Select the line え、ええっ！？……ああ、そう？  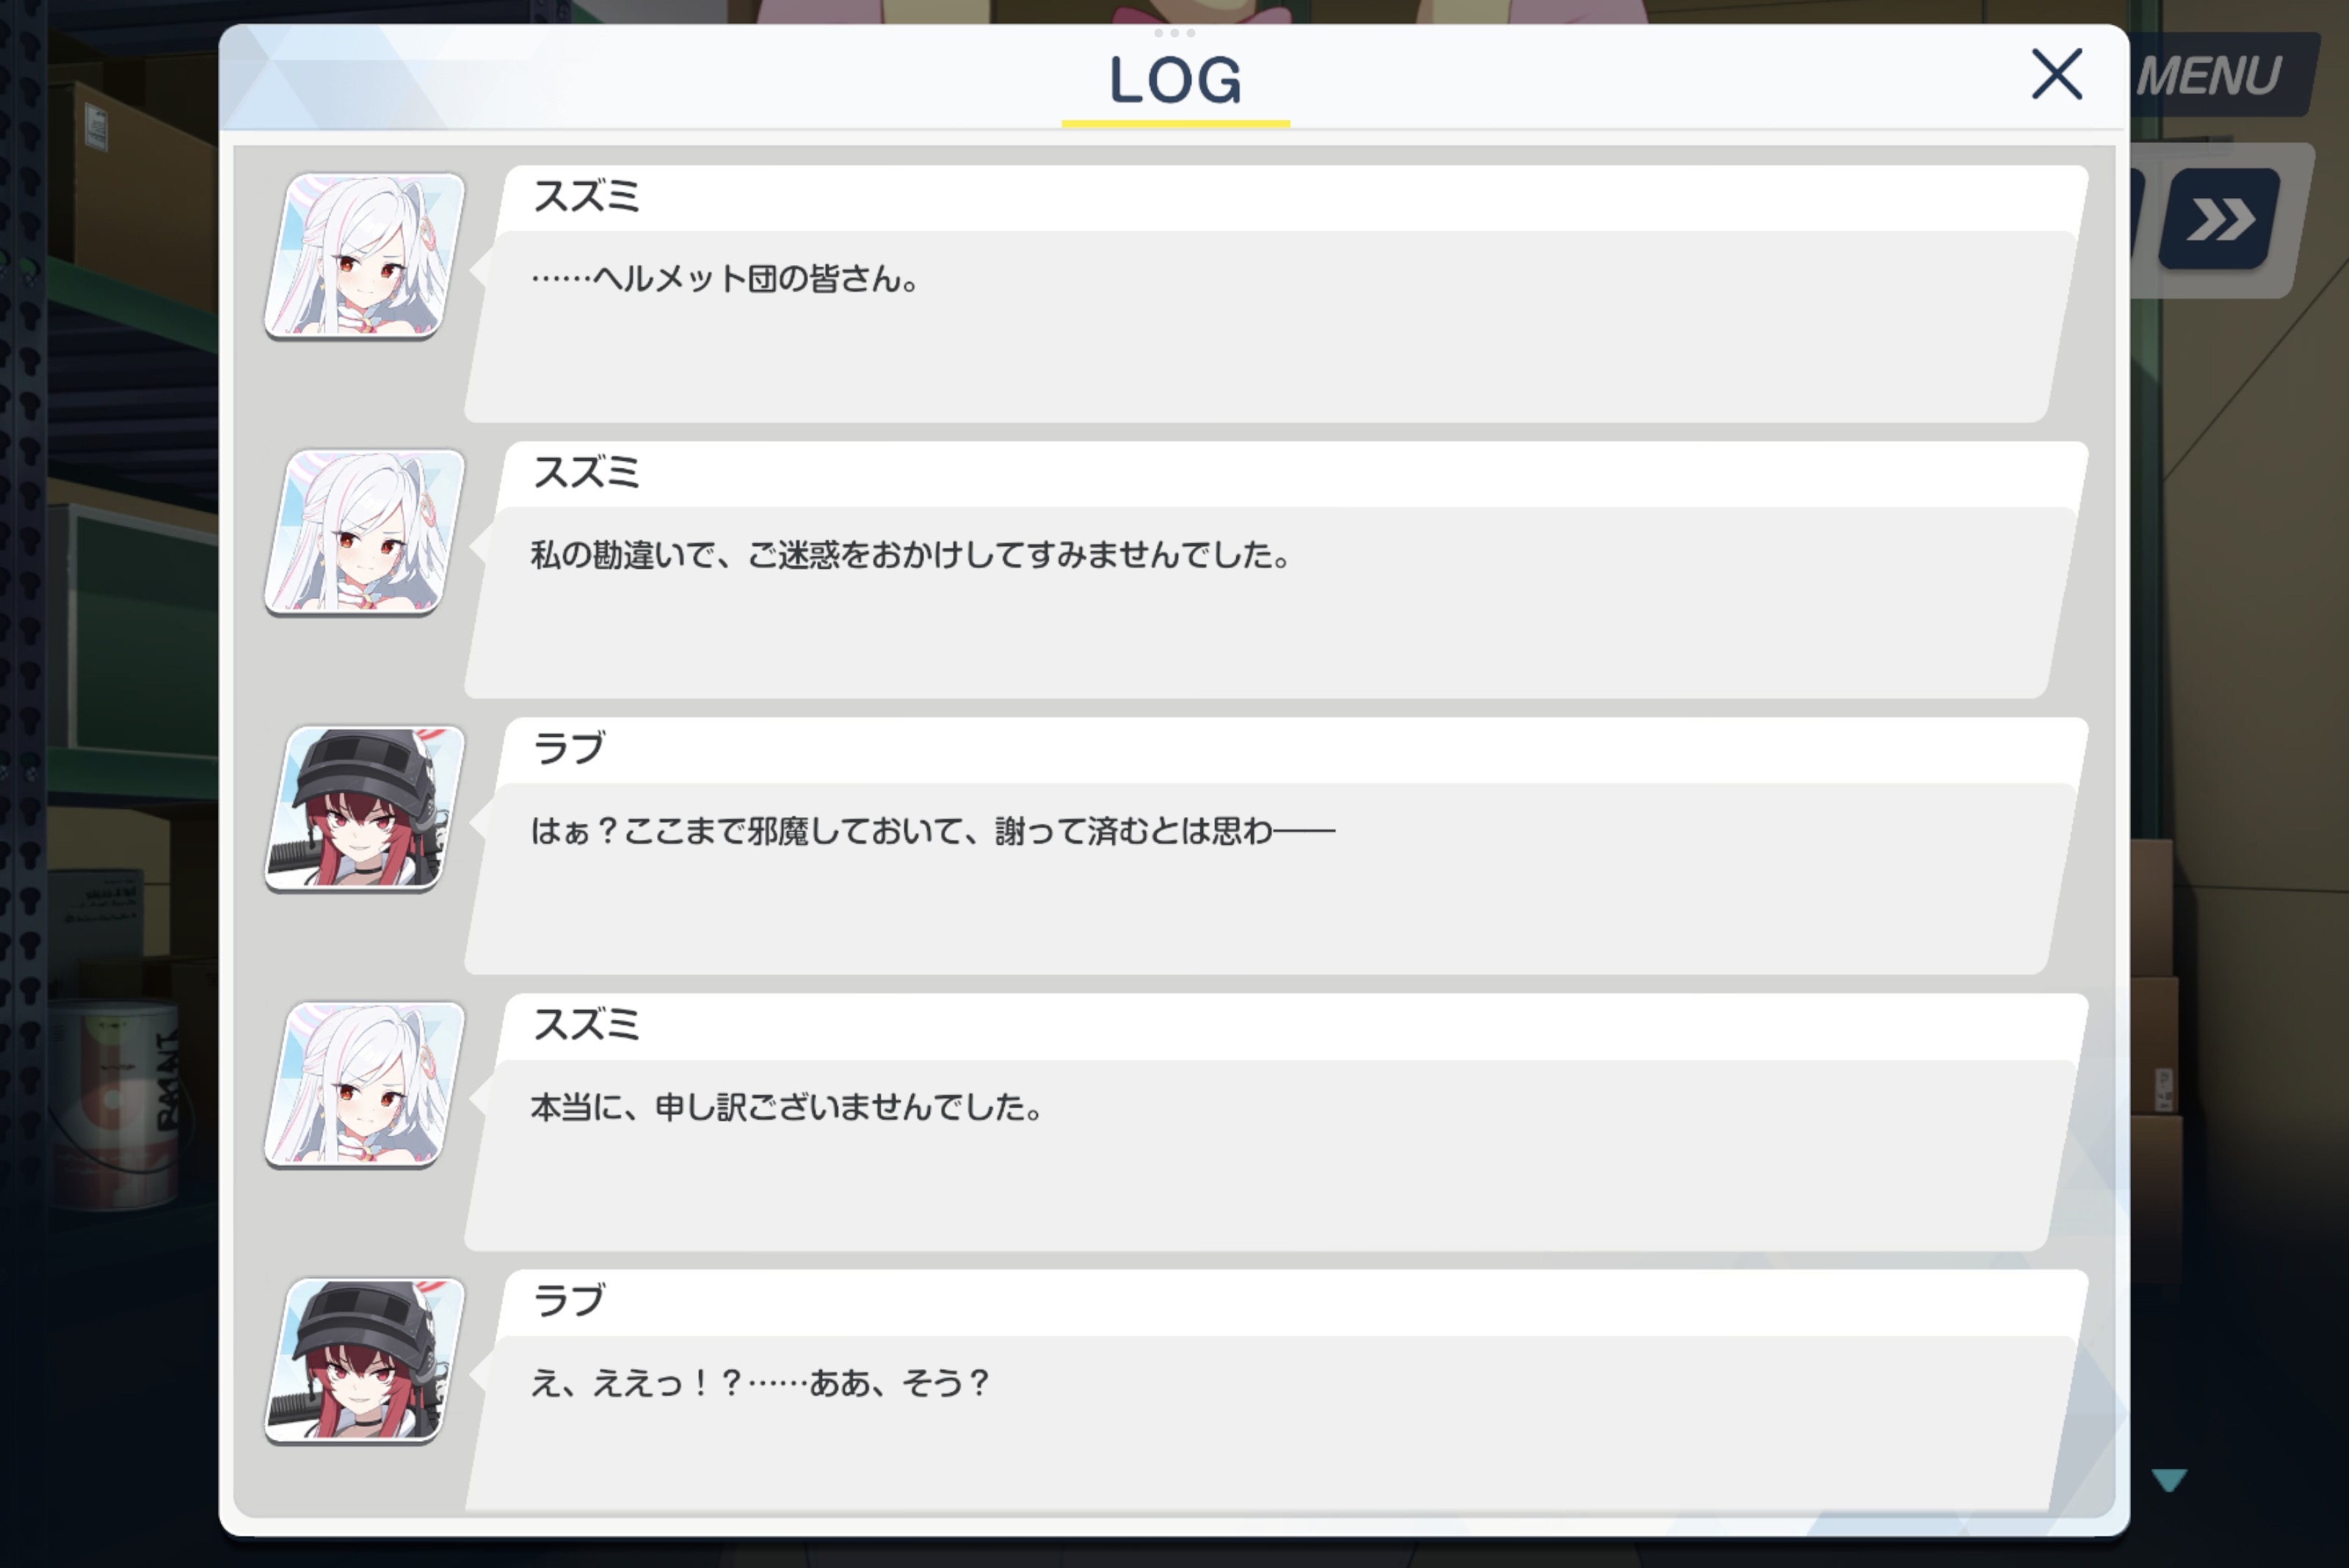pos(760,1383)
